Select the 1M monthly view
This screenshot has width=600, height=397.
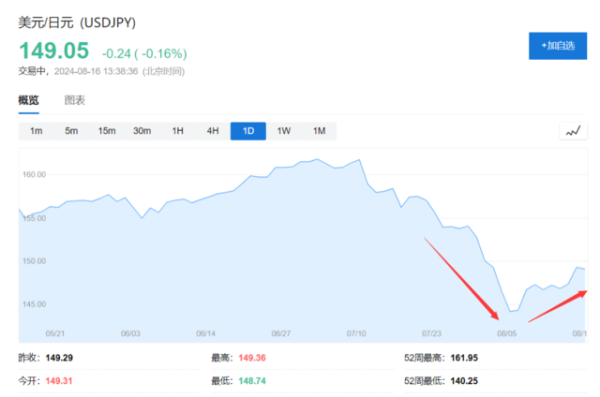[x=319, y=131]
